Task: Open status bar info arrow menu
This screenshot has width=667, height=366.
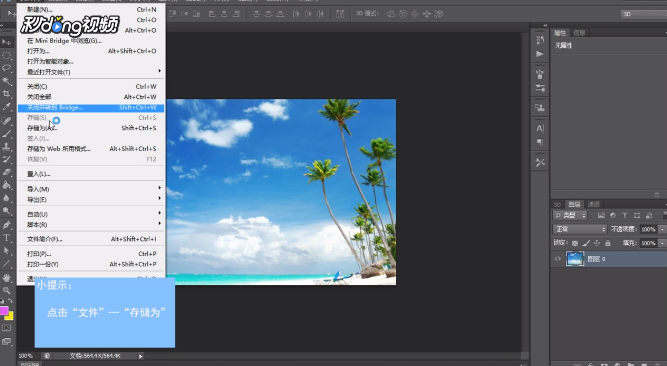Action: 140,356
